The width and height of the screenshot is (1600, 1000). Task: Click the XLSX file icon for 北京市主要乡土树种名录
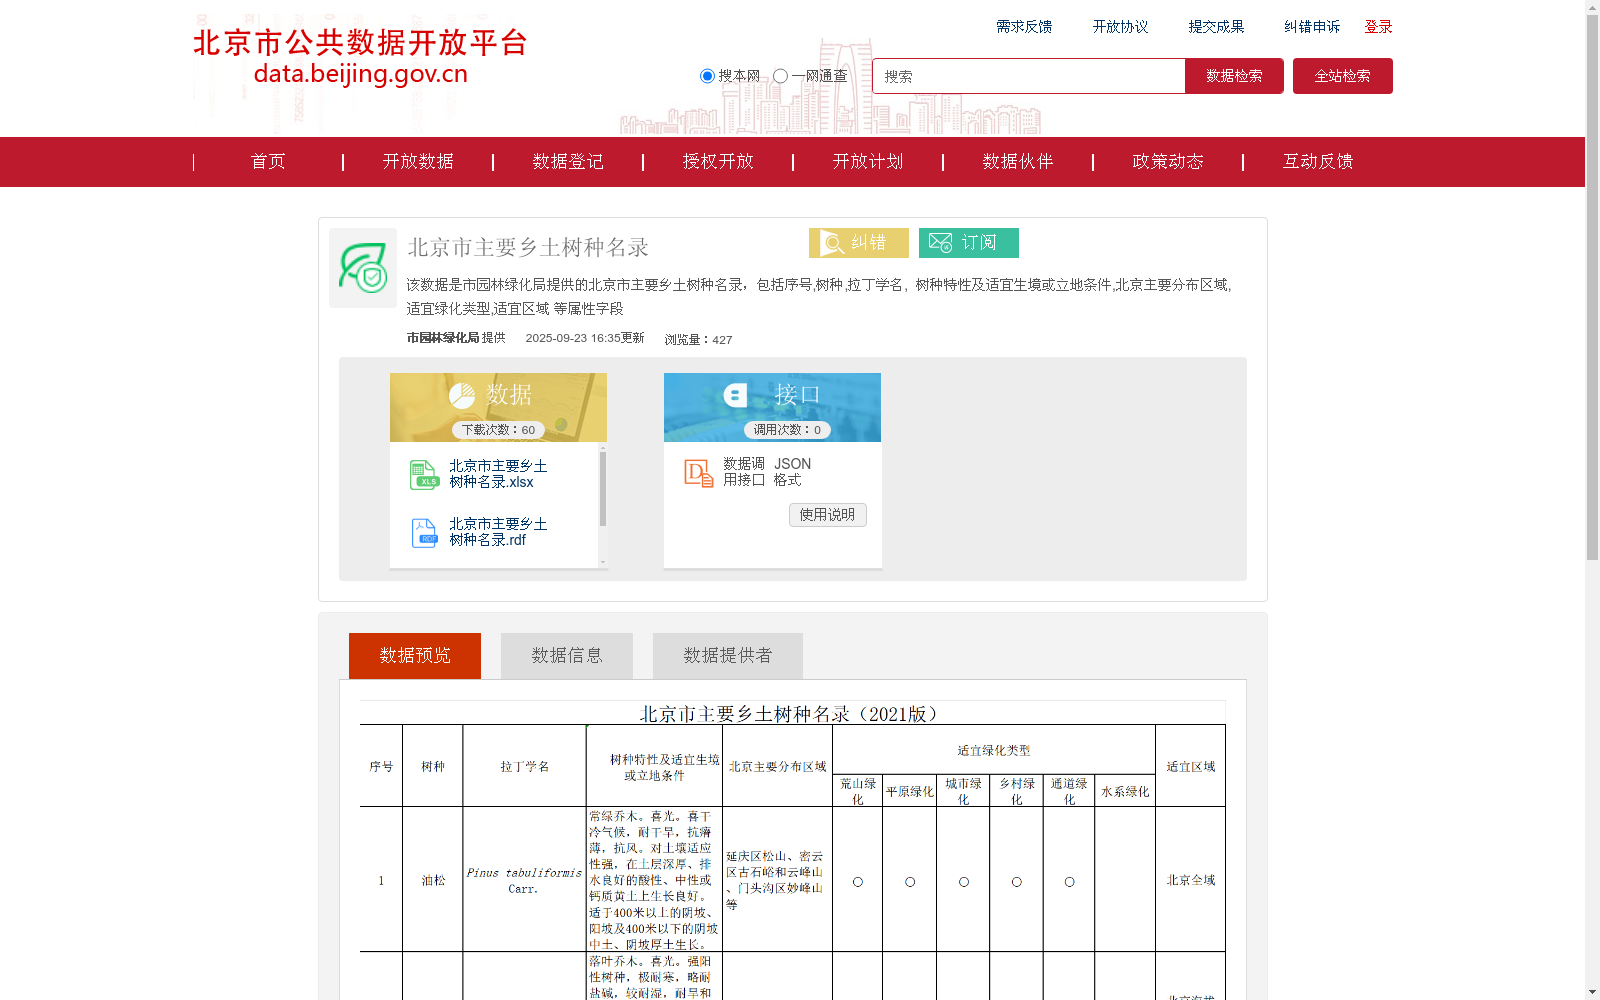click(424, 474)
